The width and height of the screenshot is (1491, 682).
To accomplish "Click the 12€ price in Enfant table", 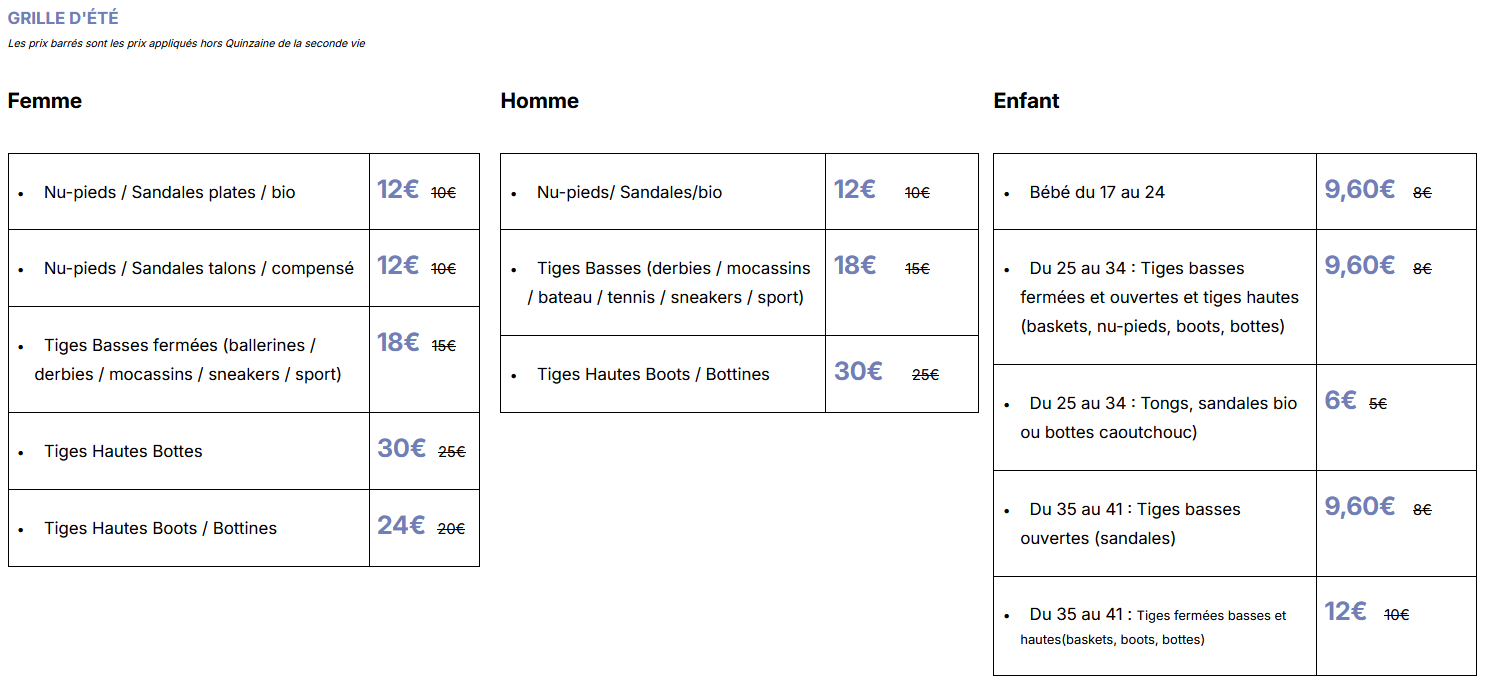I will (1345, 611).
